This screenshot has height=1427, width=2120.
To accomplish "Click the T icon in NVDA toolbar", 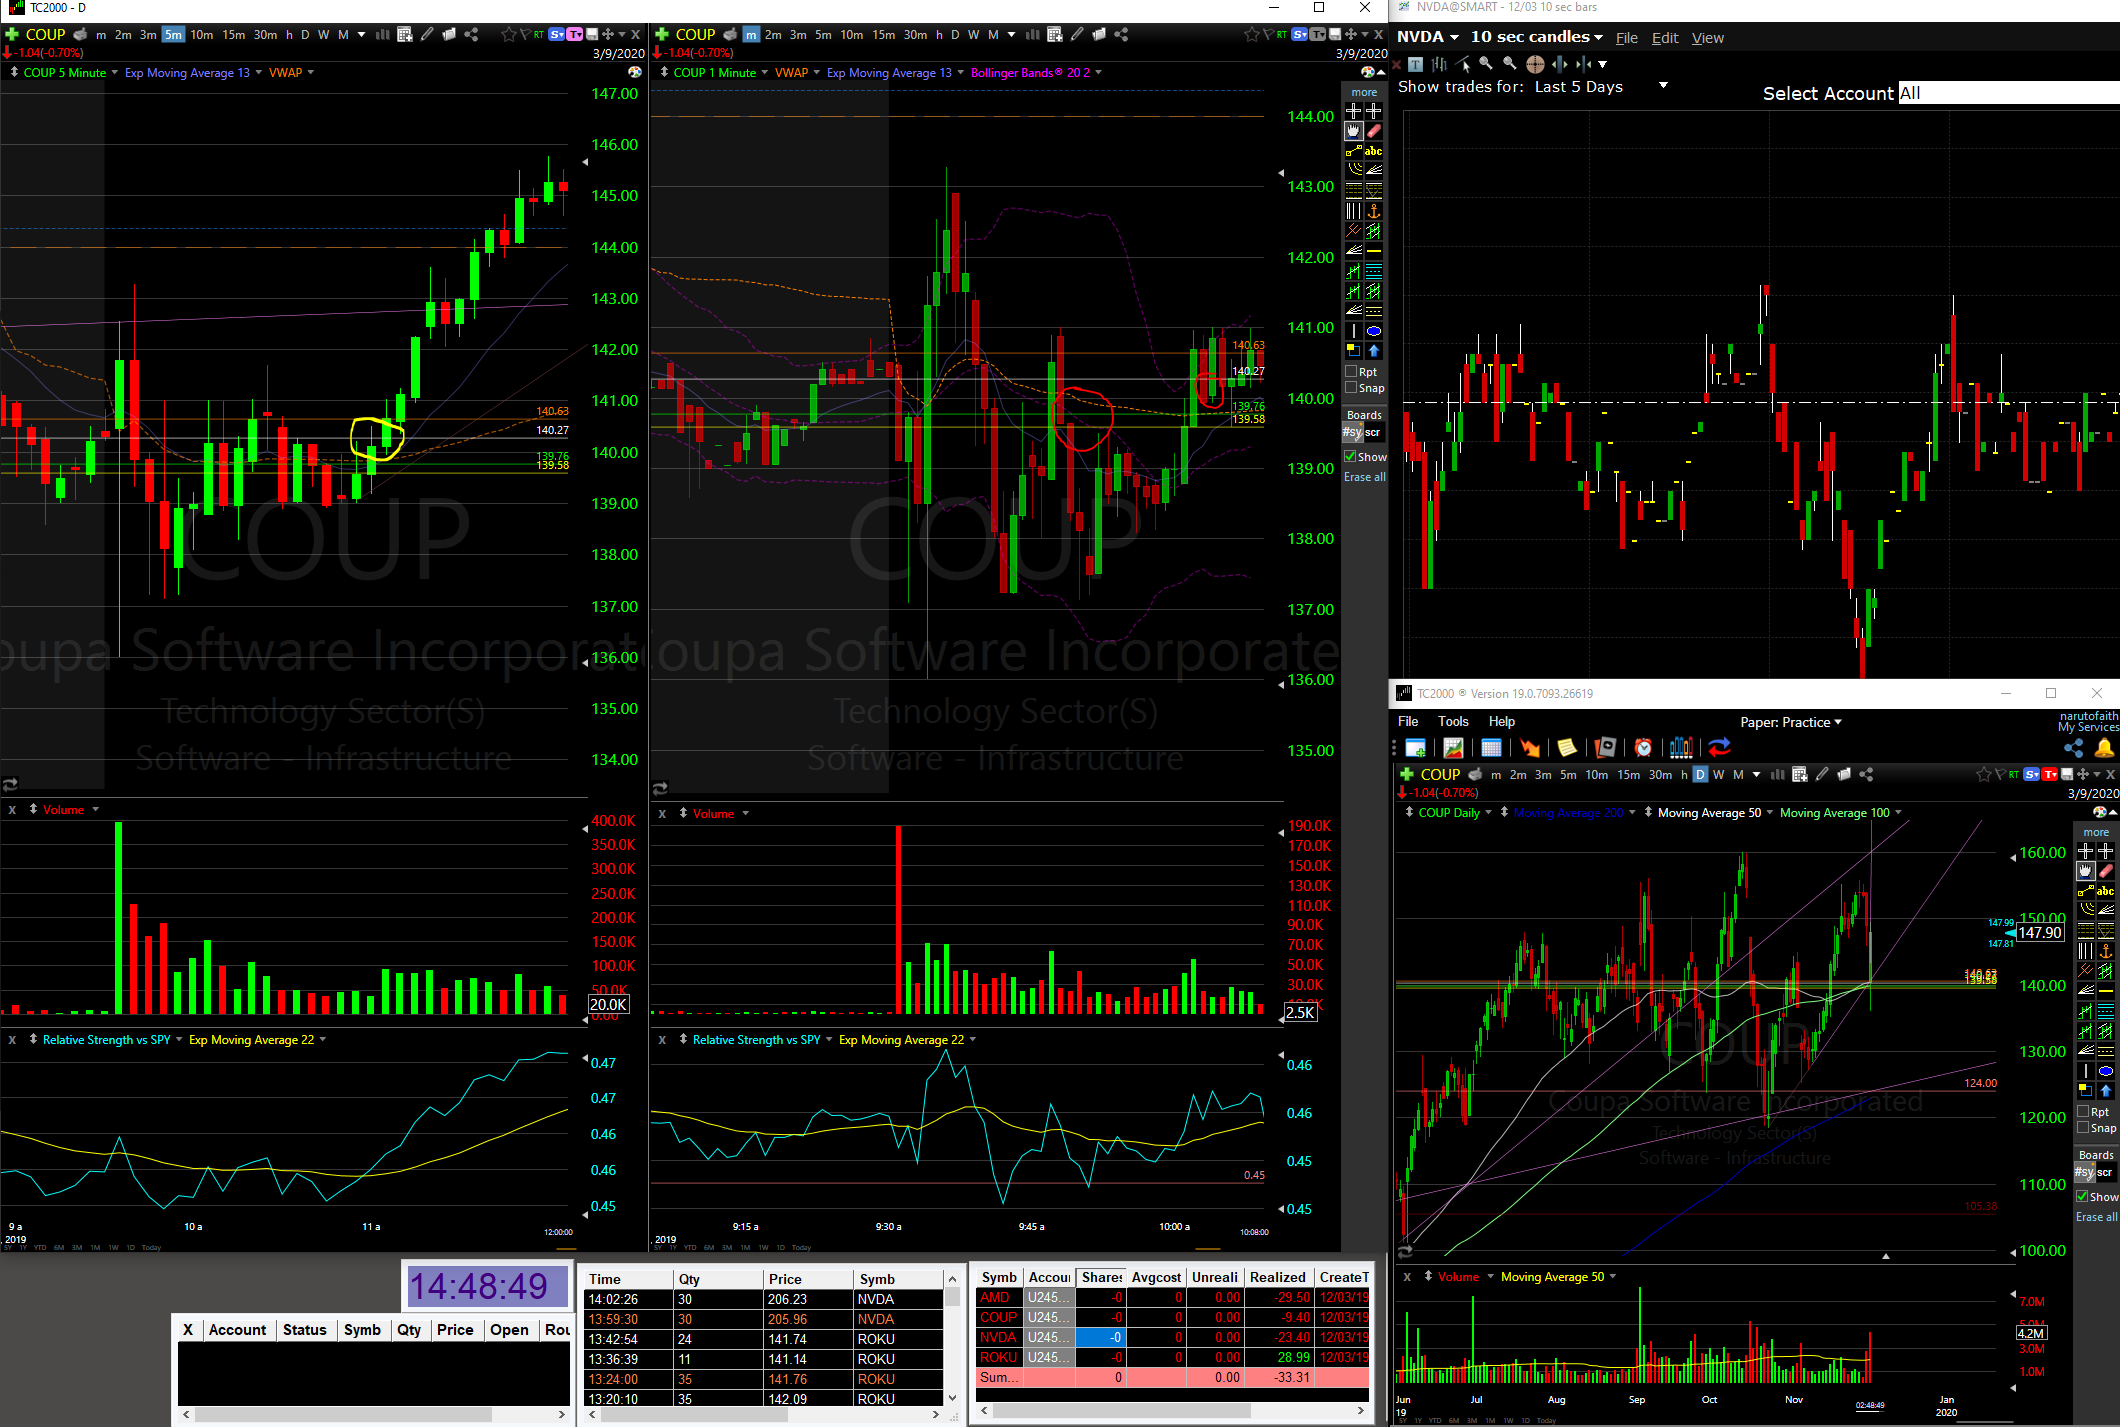I will (x=1415, y=64).
